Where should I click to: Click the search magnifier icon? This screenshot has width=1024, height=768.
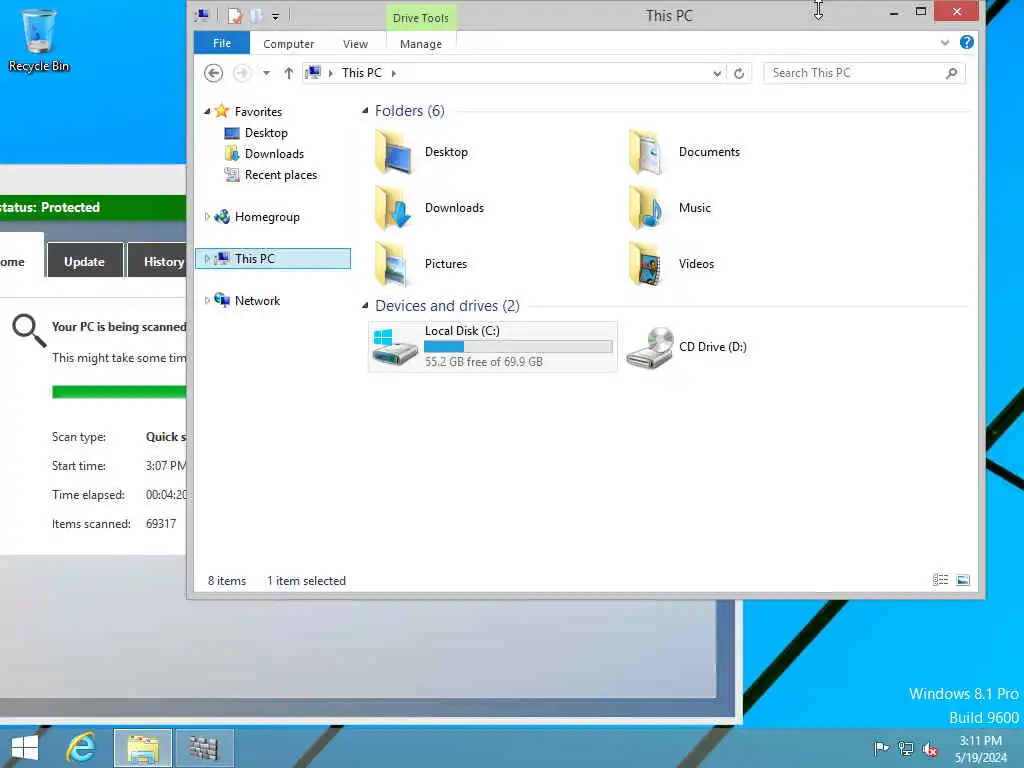(x=952, y=73)
